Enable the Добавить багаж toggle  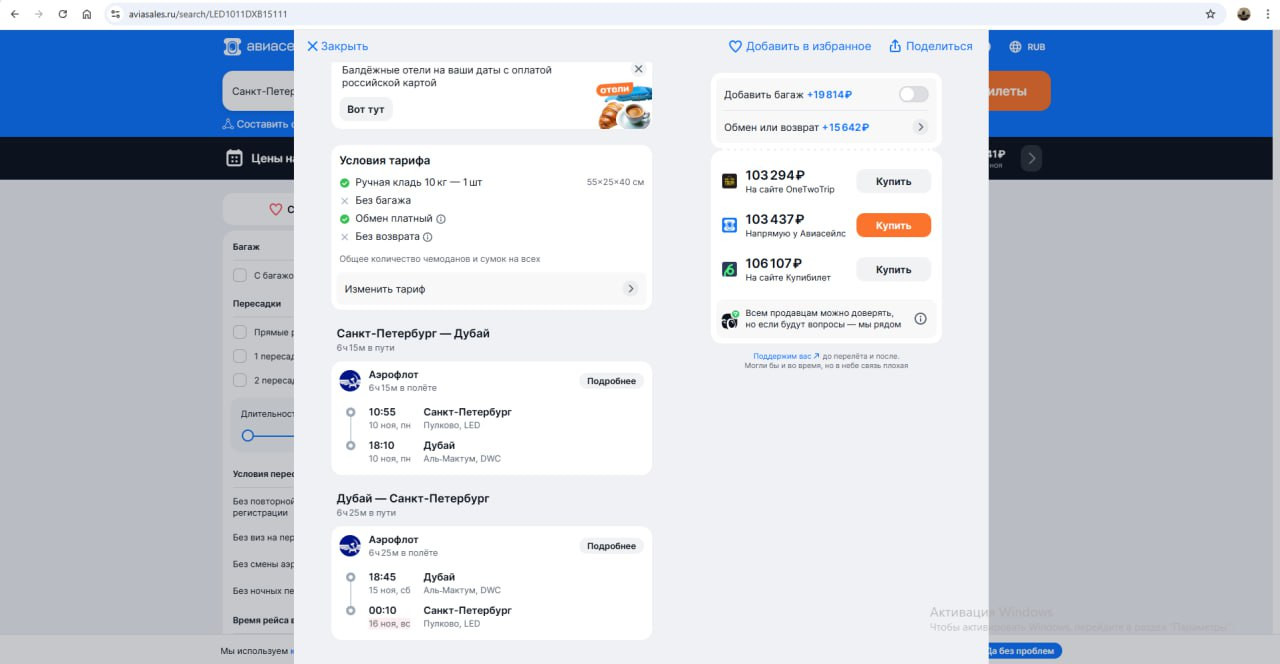pyautogui.click(x=913, y=94)
